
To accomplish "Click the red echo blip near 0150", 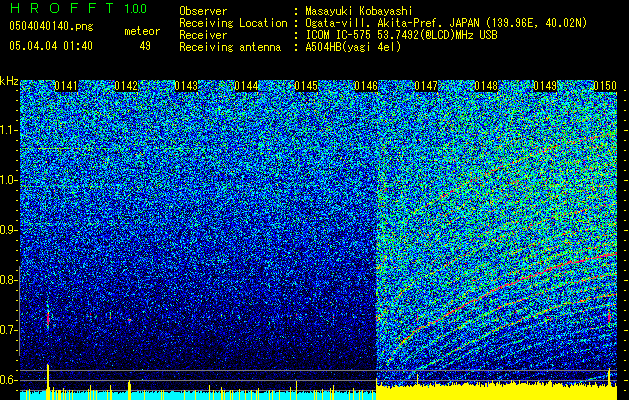I will [609, 317].
